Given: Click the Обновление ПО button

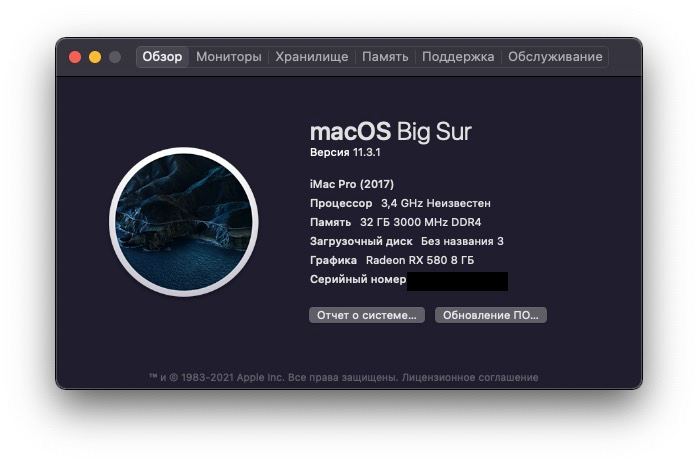Looking at the screenshot, I should click(491, 315).
